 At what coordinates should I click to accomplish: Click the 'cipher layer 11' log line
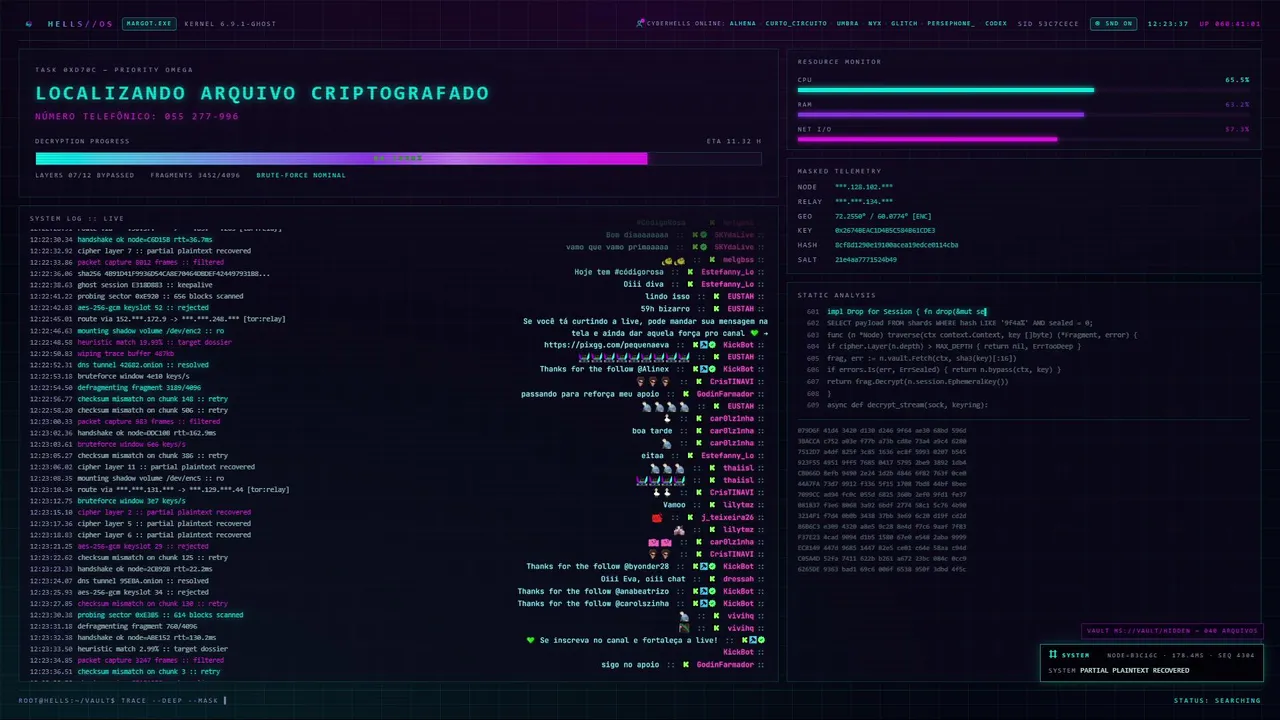[x=142, y=467]
